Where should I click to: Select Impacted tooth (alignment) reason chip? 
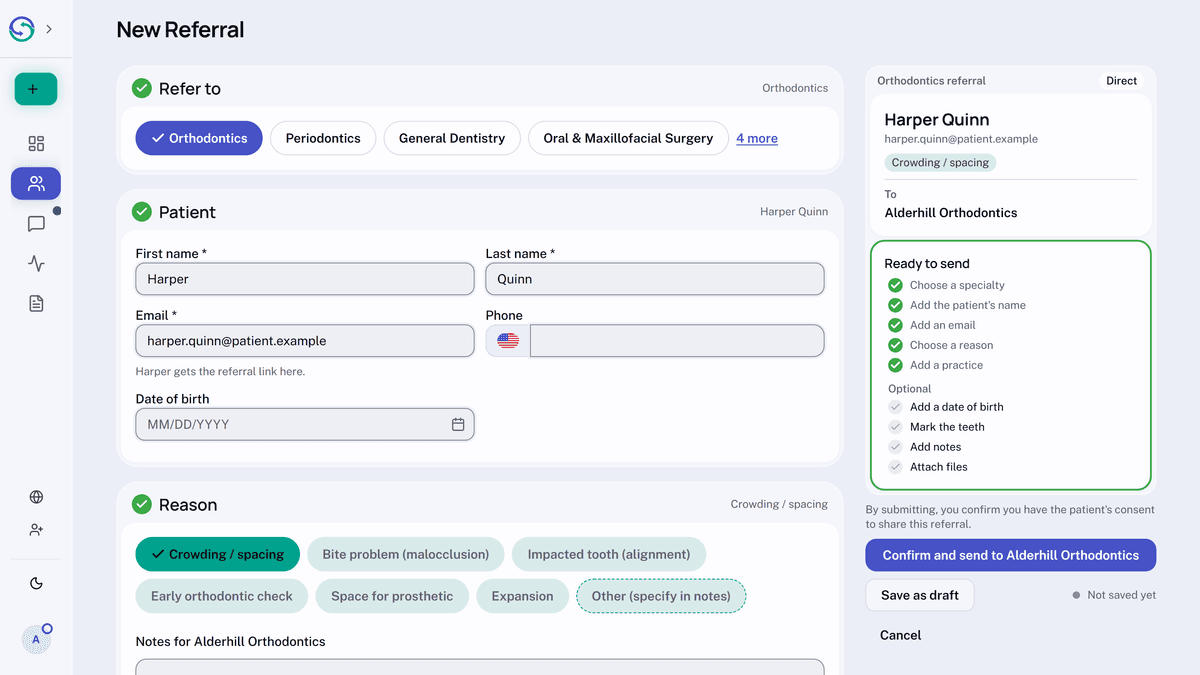(x=609, y=554)
